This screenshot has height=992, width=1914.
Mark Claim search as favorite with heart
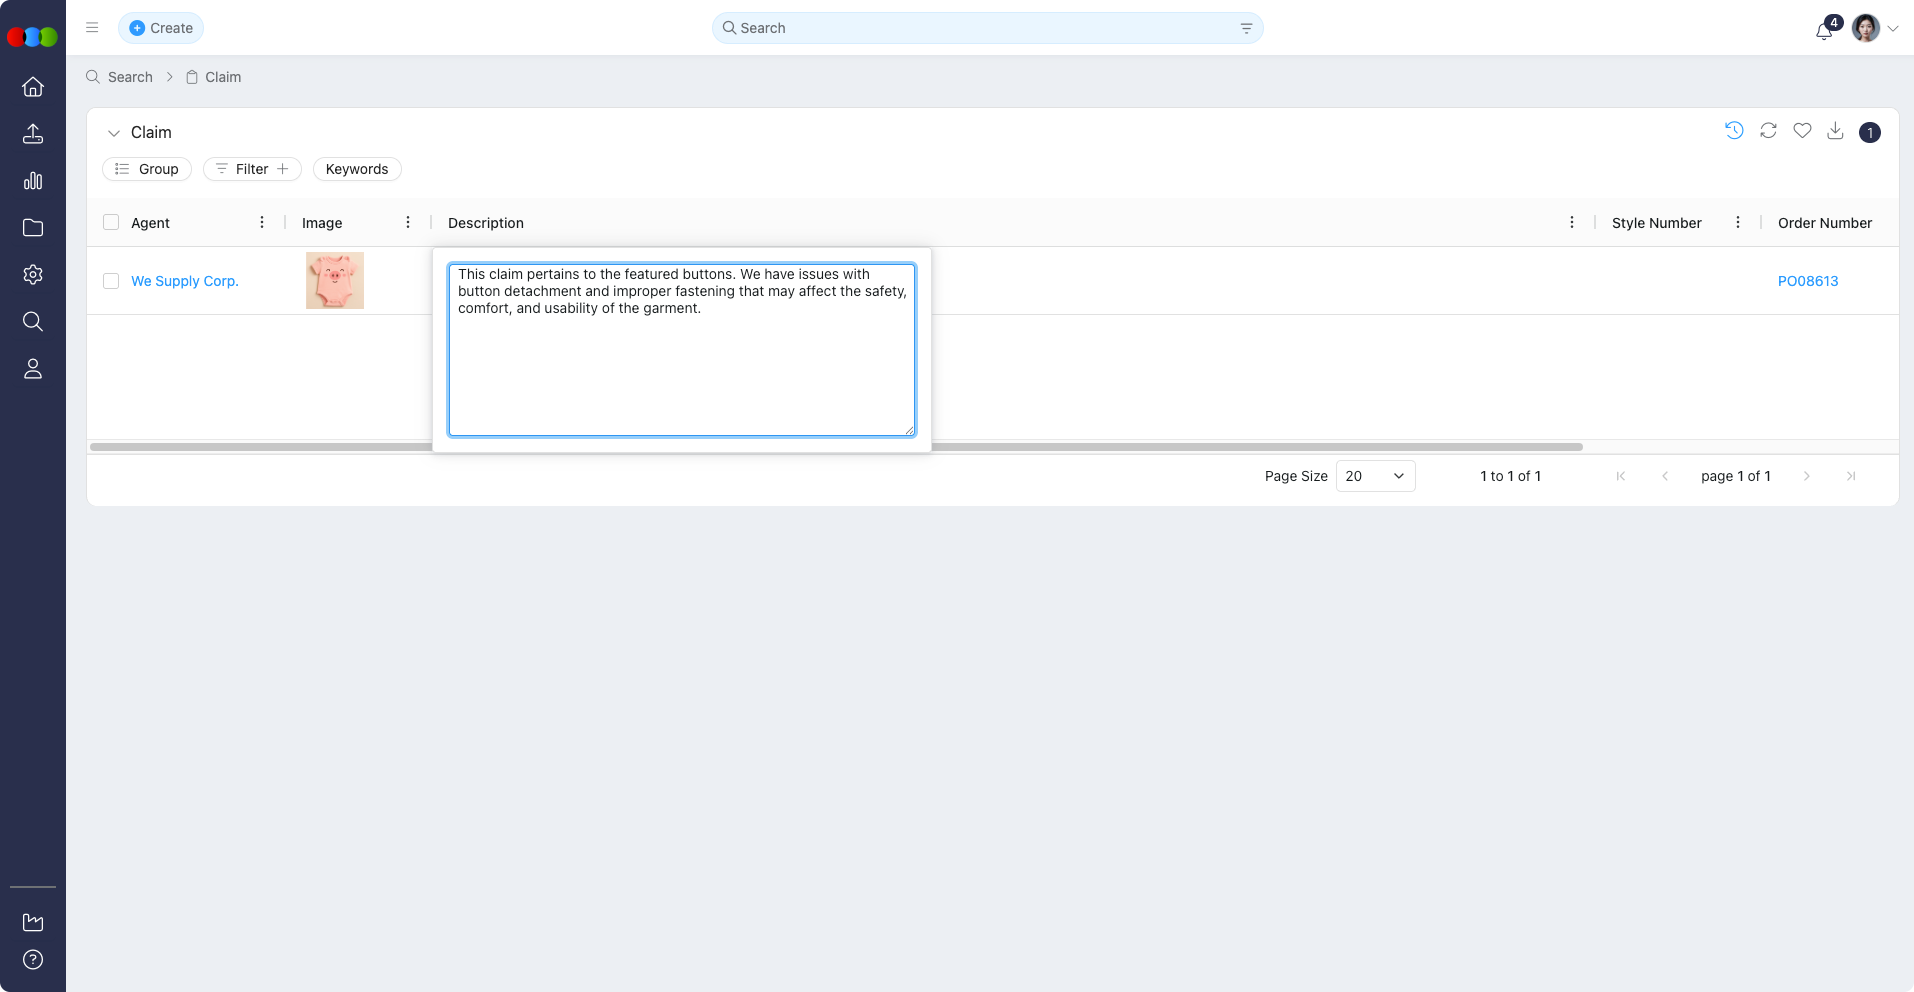(x=1802, y=131)
